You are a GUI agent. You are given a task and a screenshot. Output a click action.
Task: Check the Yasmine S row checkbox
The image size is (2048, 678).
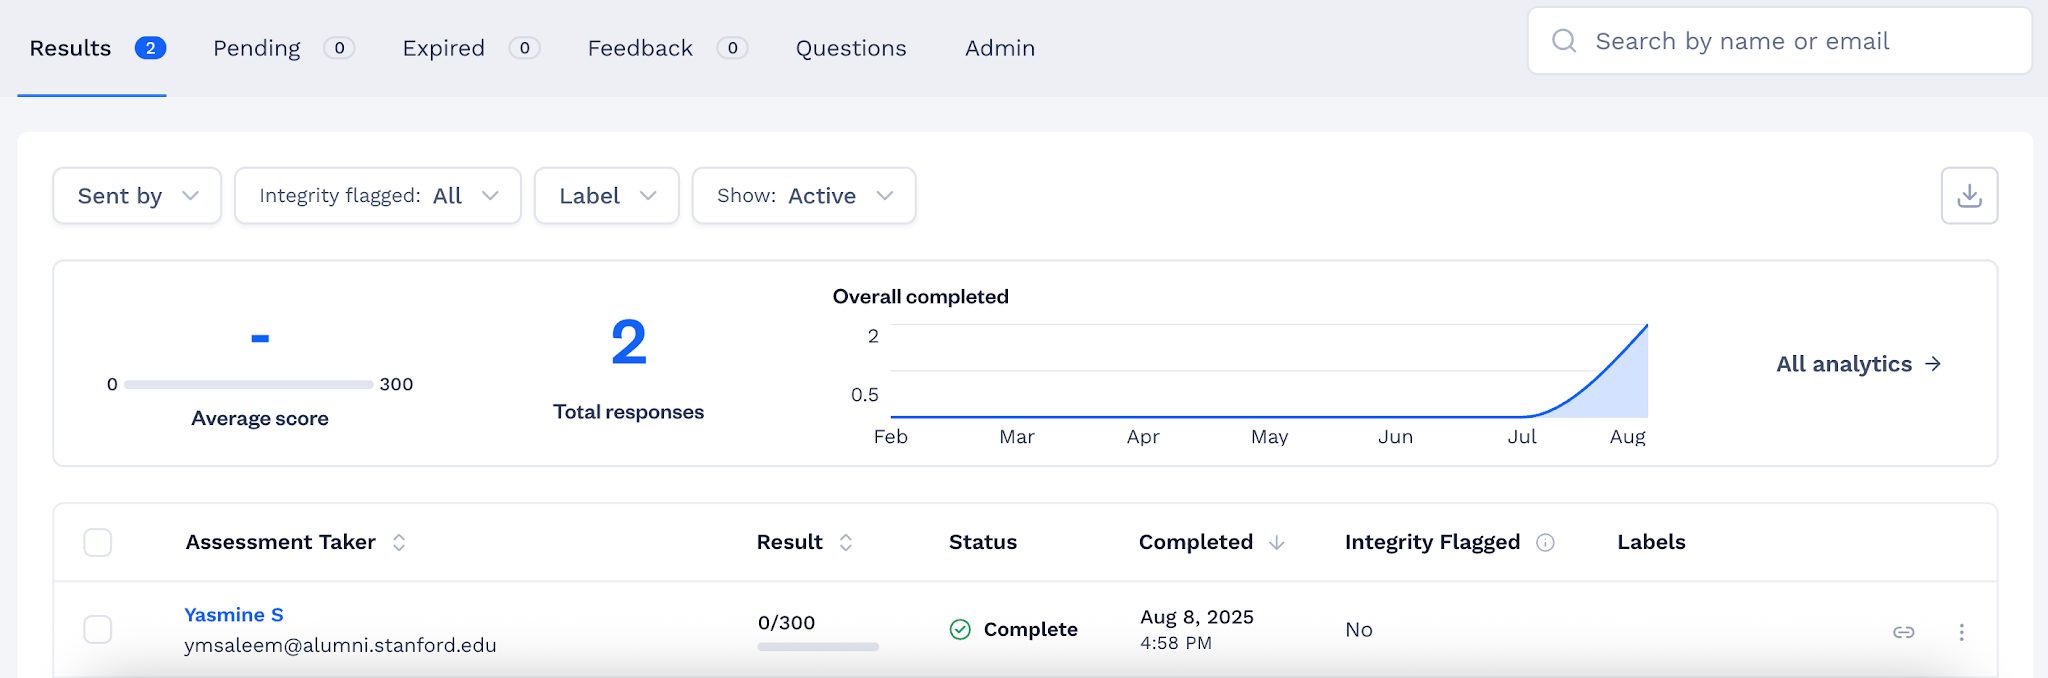[98, 630]
